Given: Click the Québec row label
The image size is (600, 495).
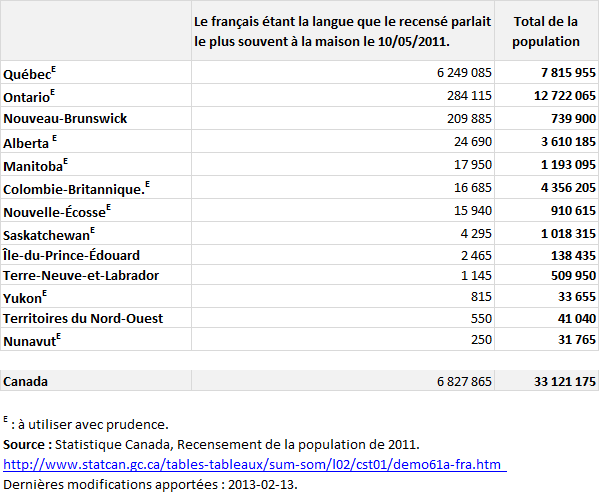Looking at the screenshot, I should point(29,74).
